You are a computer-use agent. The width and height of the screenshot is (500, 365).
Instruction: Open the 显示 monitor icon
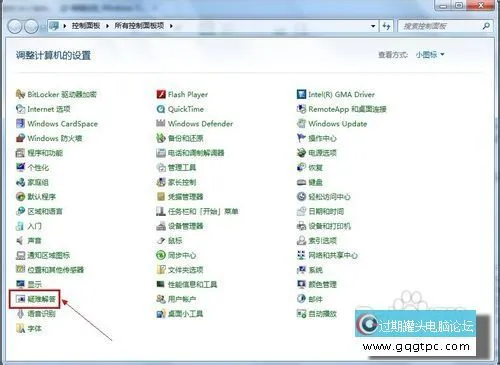point(20,284)
